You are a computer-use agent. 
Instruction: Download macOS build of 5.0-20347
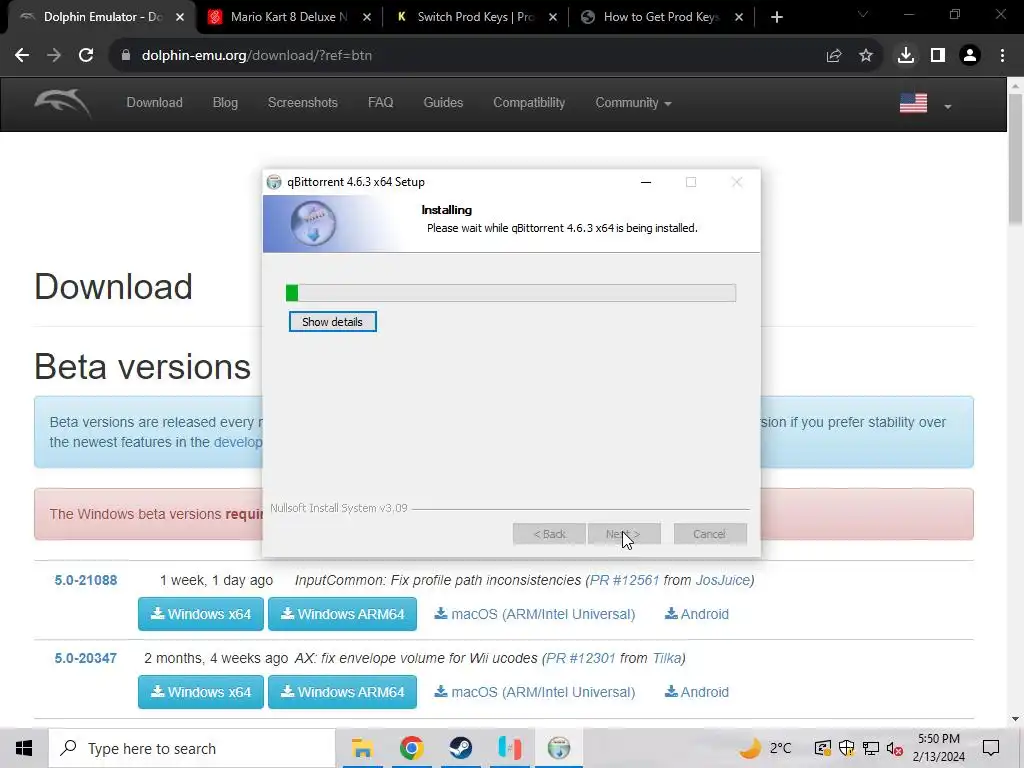point(535,692)
